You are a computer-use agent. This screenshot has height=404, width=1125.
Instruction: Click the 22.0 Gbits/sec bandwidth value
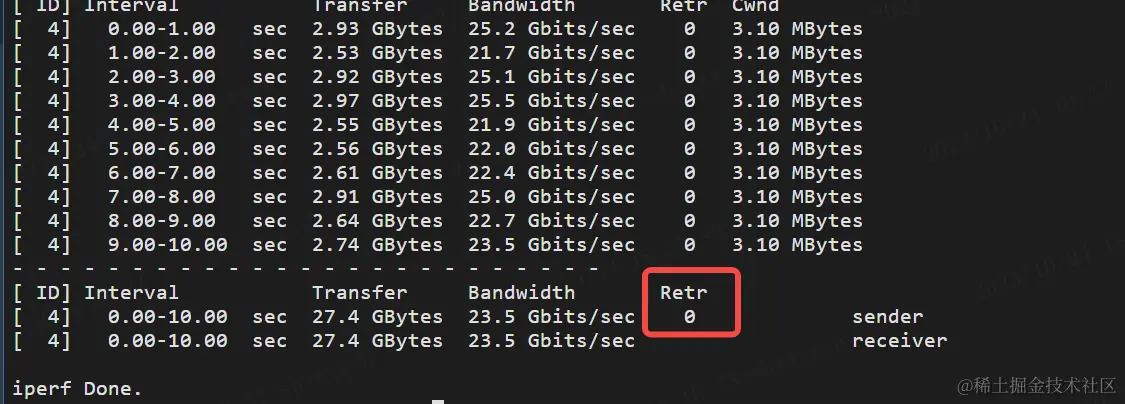[551, 149]
